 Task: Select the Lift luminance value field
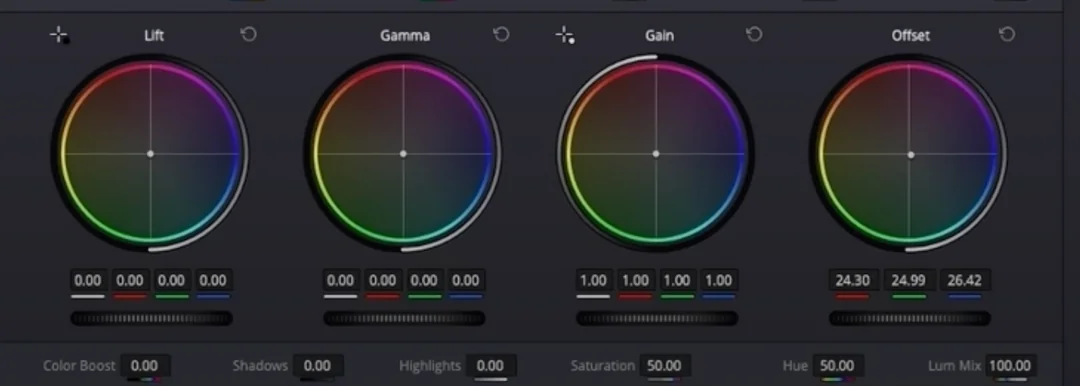(87, 281)
